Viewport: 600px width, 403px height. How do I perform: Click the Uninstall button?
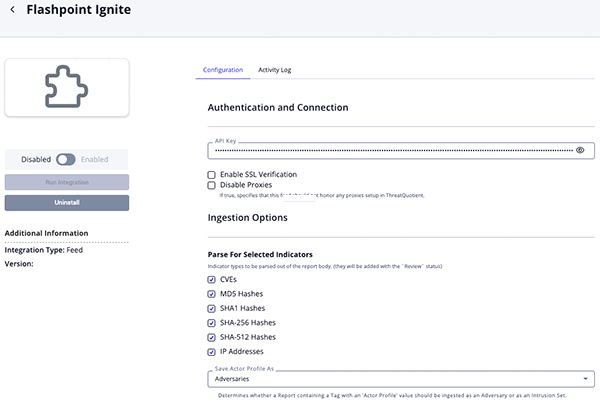point(66,203)
